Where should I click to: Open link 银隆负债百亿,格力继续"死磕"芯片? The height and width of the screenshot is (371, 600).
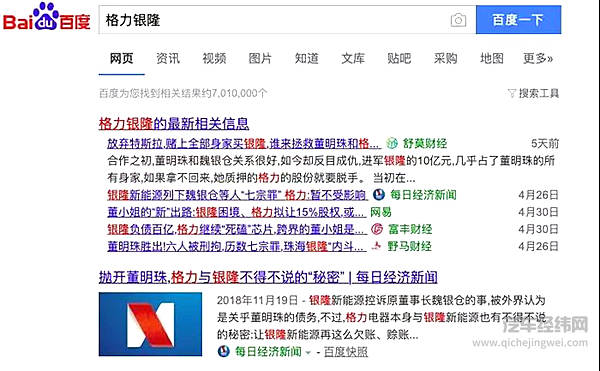pyautogui.click(x=236, y=229)
